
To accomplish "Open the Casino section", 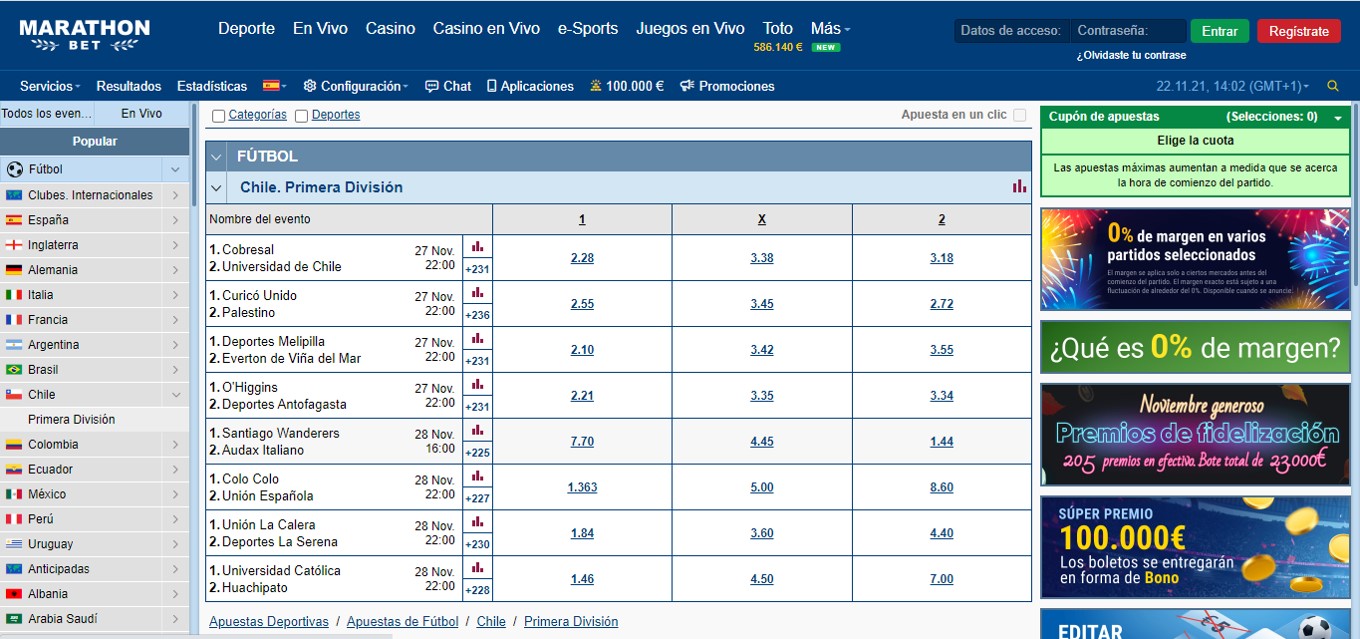I will (x=390, y=29).
